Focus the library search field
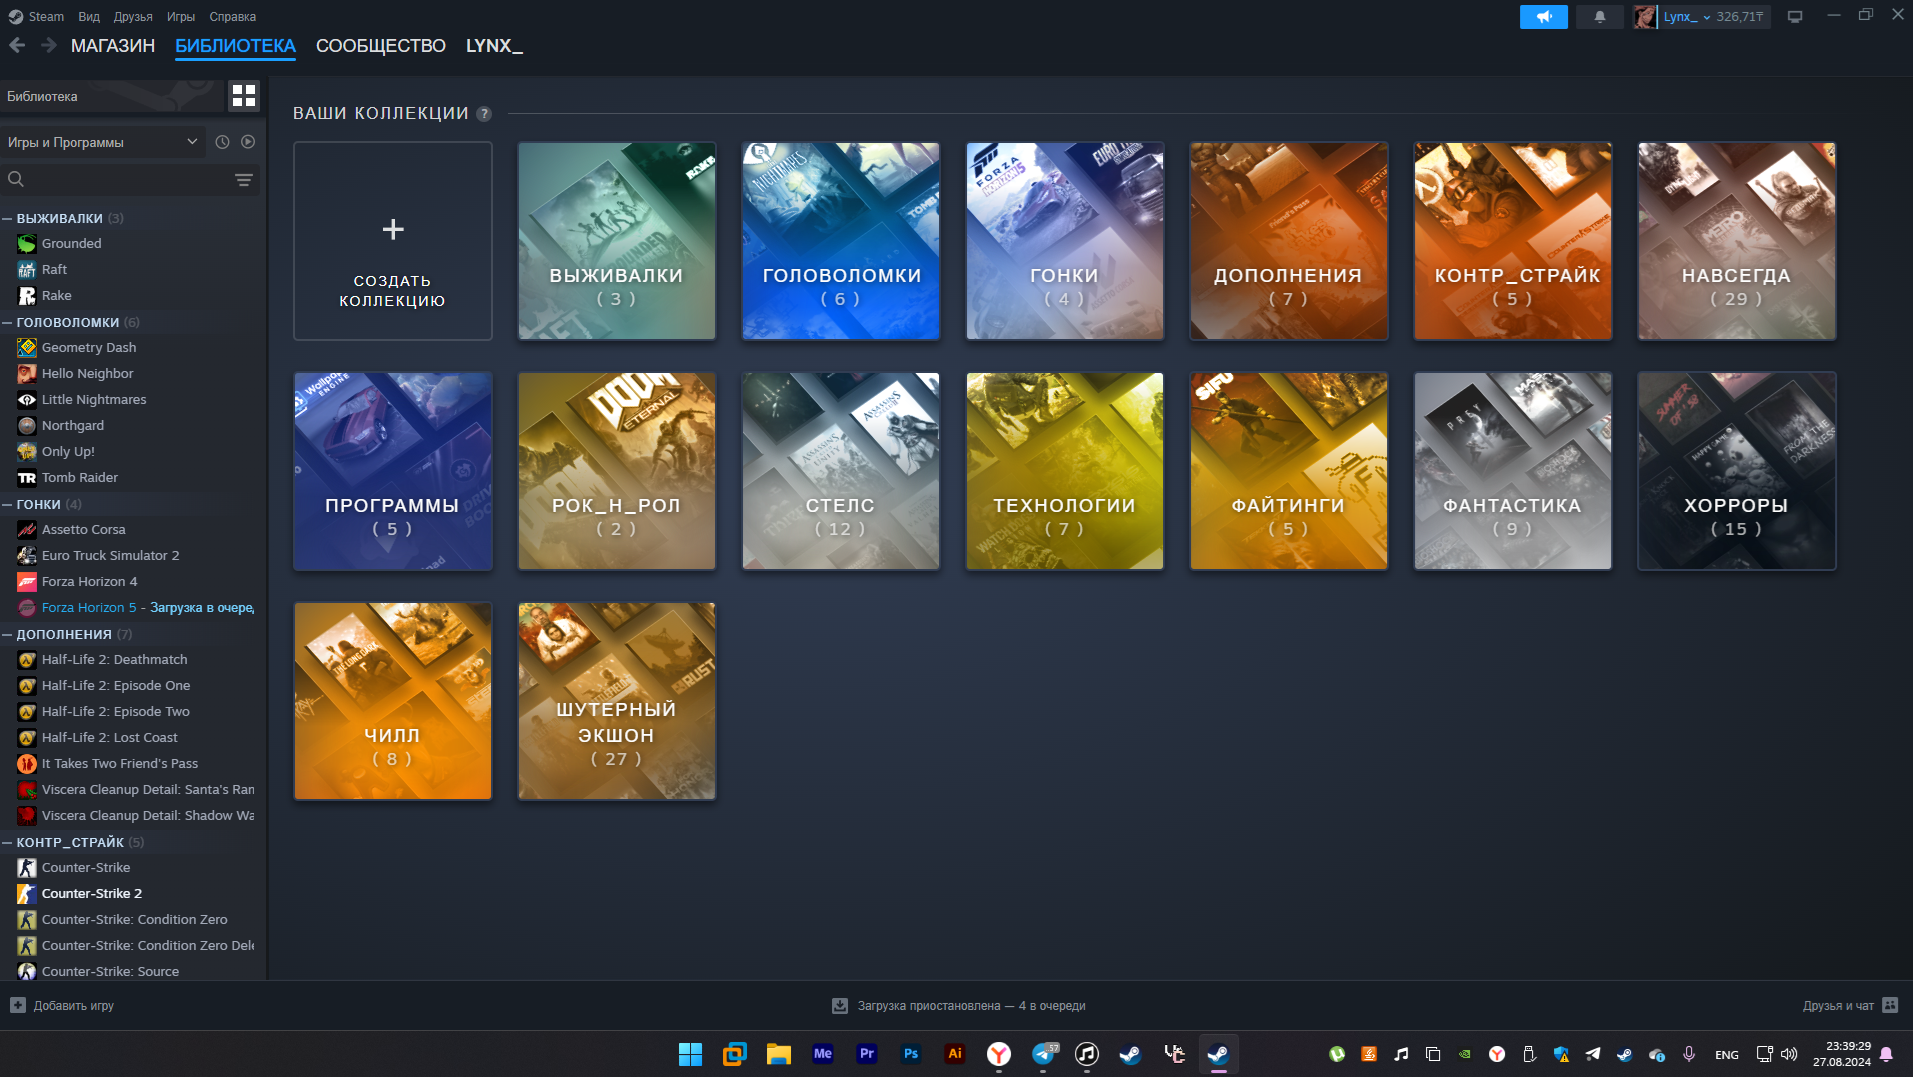Viewport: 1913px width, 1077px height. click(130, 180)
